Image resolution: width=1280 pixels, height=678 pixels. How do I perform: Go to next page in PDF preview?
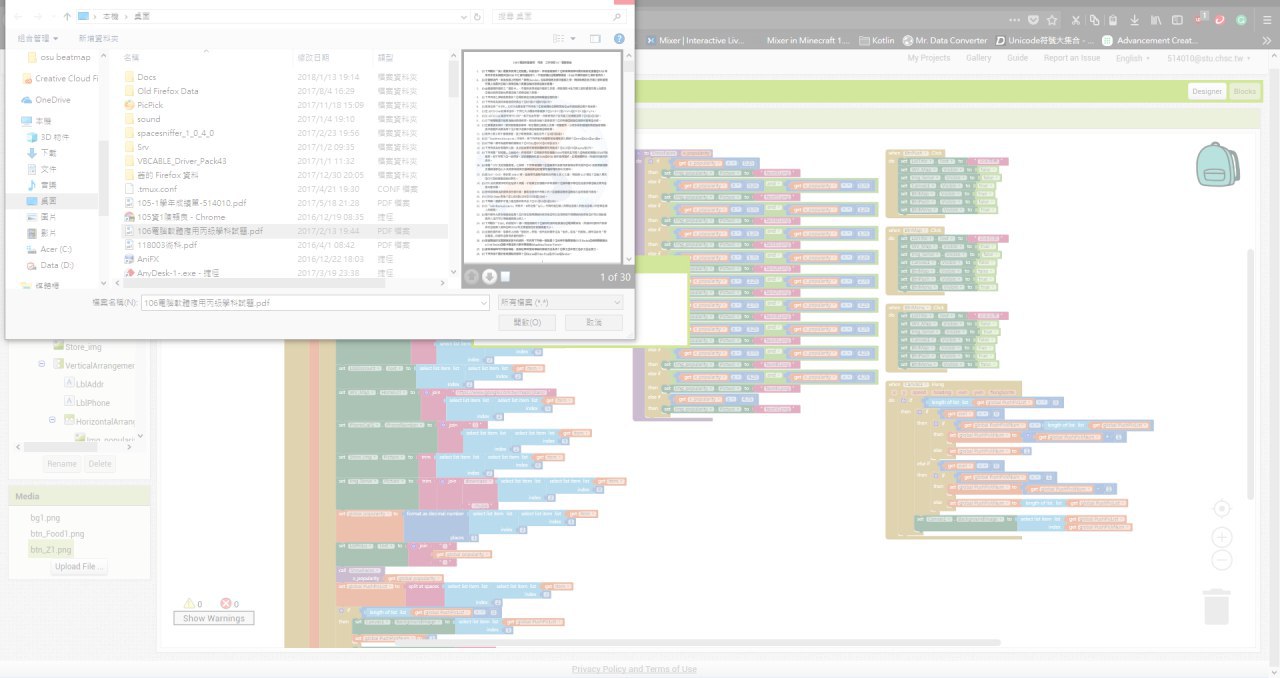point(490,277)
